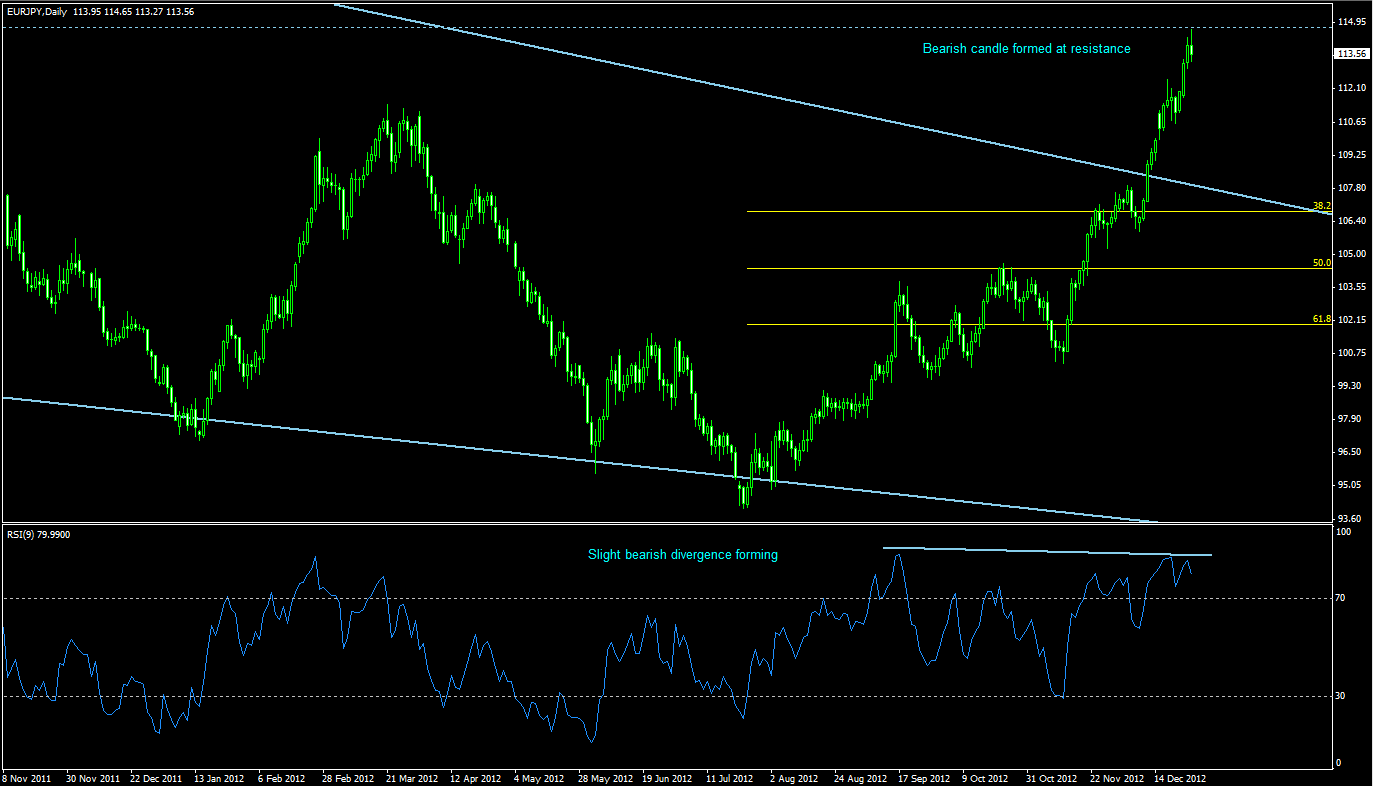Click the 28 May 2012 date label
Screen dimensions: 1374x786
coord(605,777)
